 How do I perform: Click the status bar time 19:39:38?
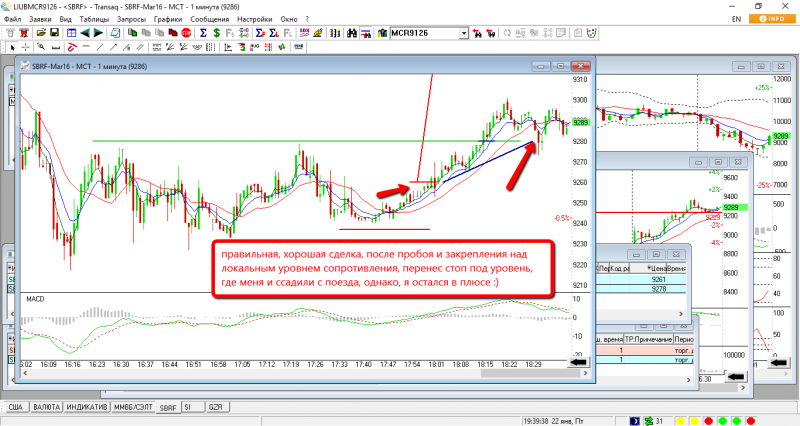(536, 421)
